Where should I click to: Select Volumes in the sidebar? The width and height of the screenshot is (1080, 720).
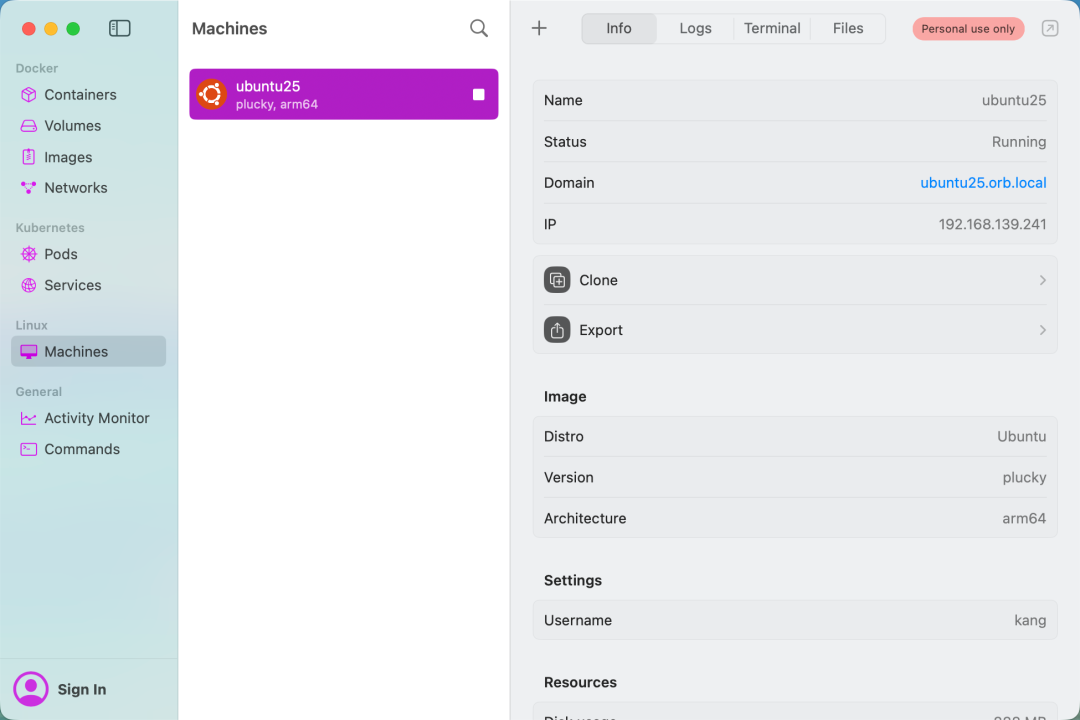(72, 126)
